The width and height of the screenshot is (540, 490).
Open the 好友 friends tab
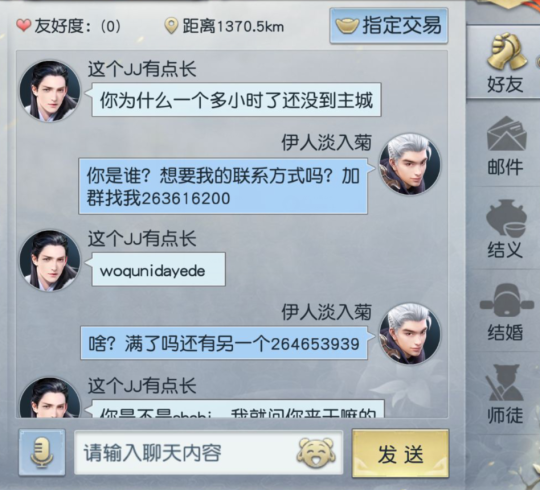(x=505, y=63)
